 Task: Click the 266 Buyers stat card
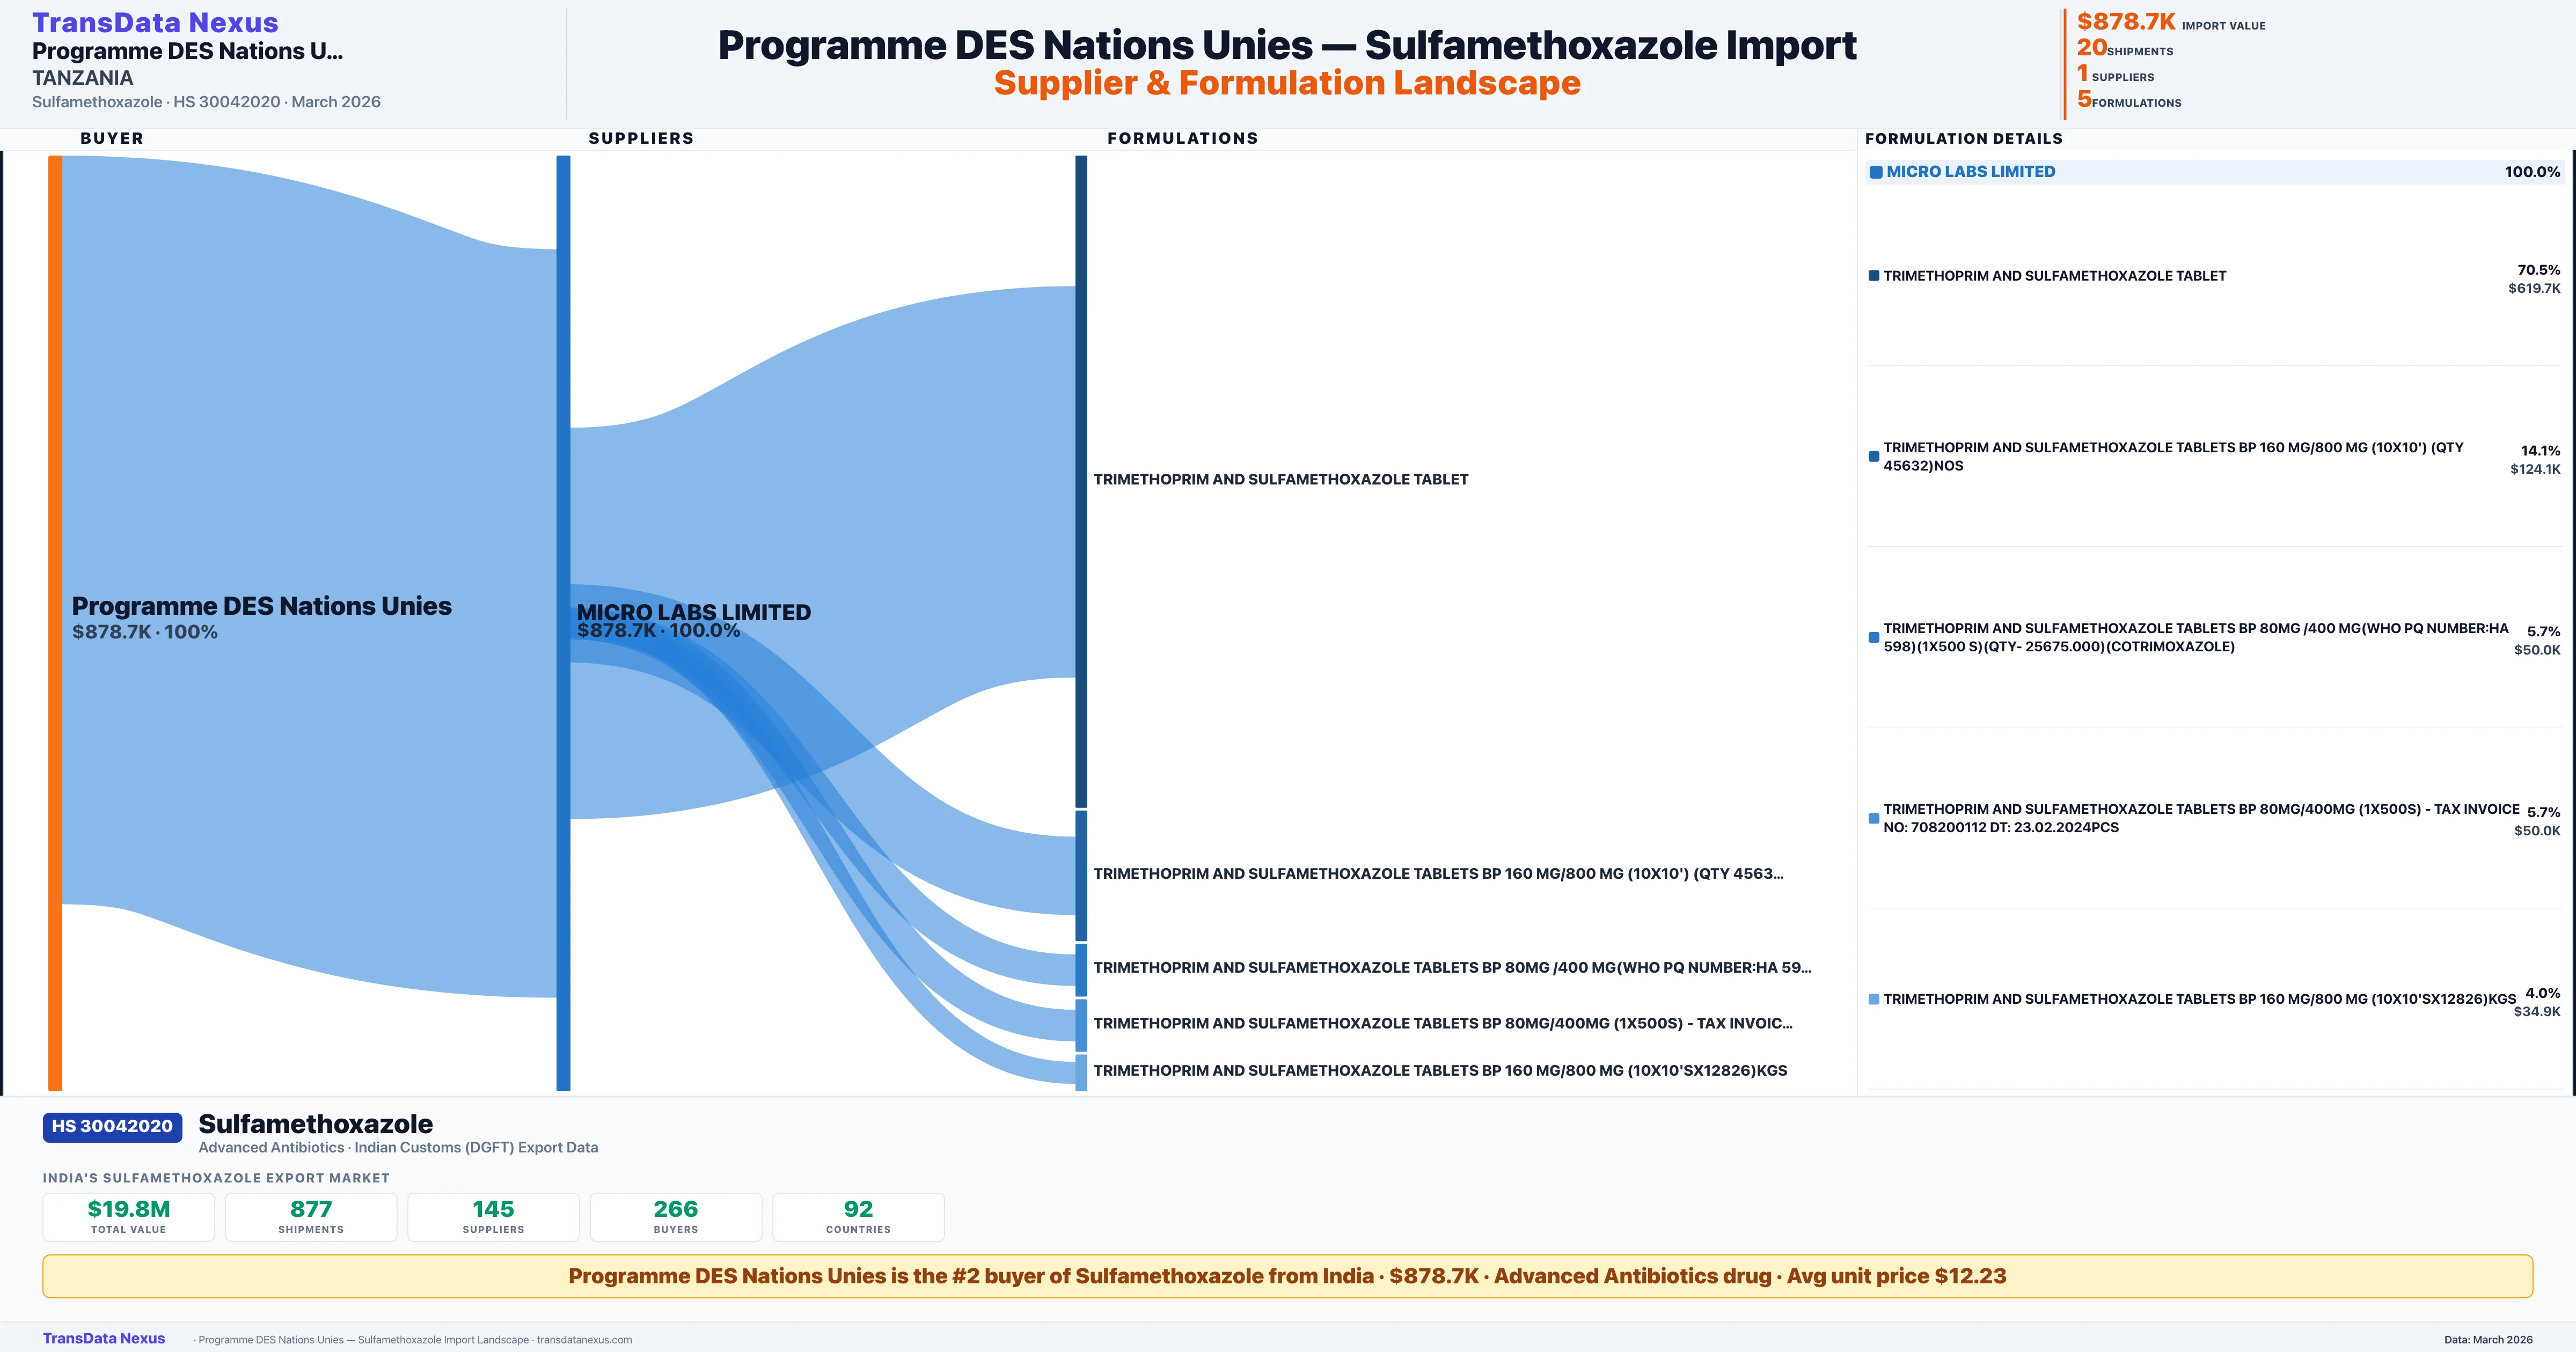point(676,1216)
